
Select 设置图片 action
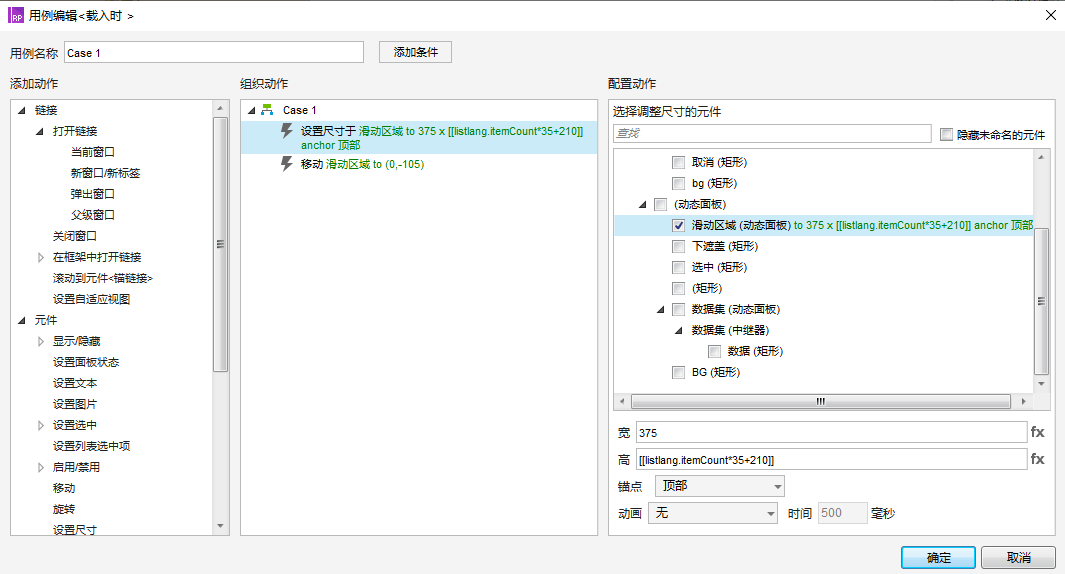tap(75, 405)
